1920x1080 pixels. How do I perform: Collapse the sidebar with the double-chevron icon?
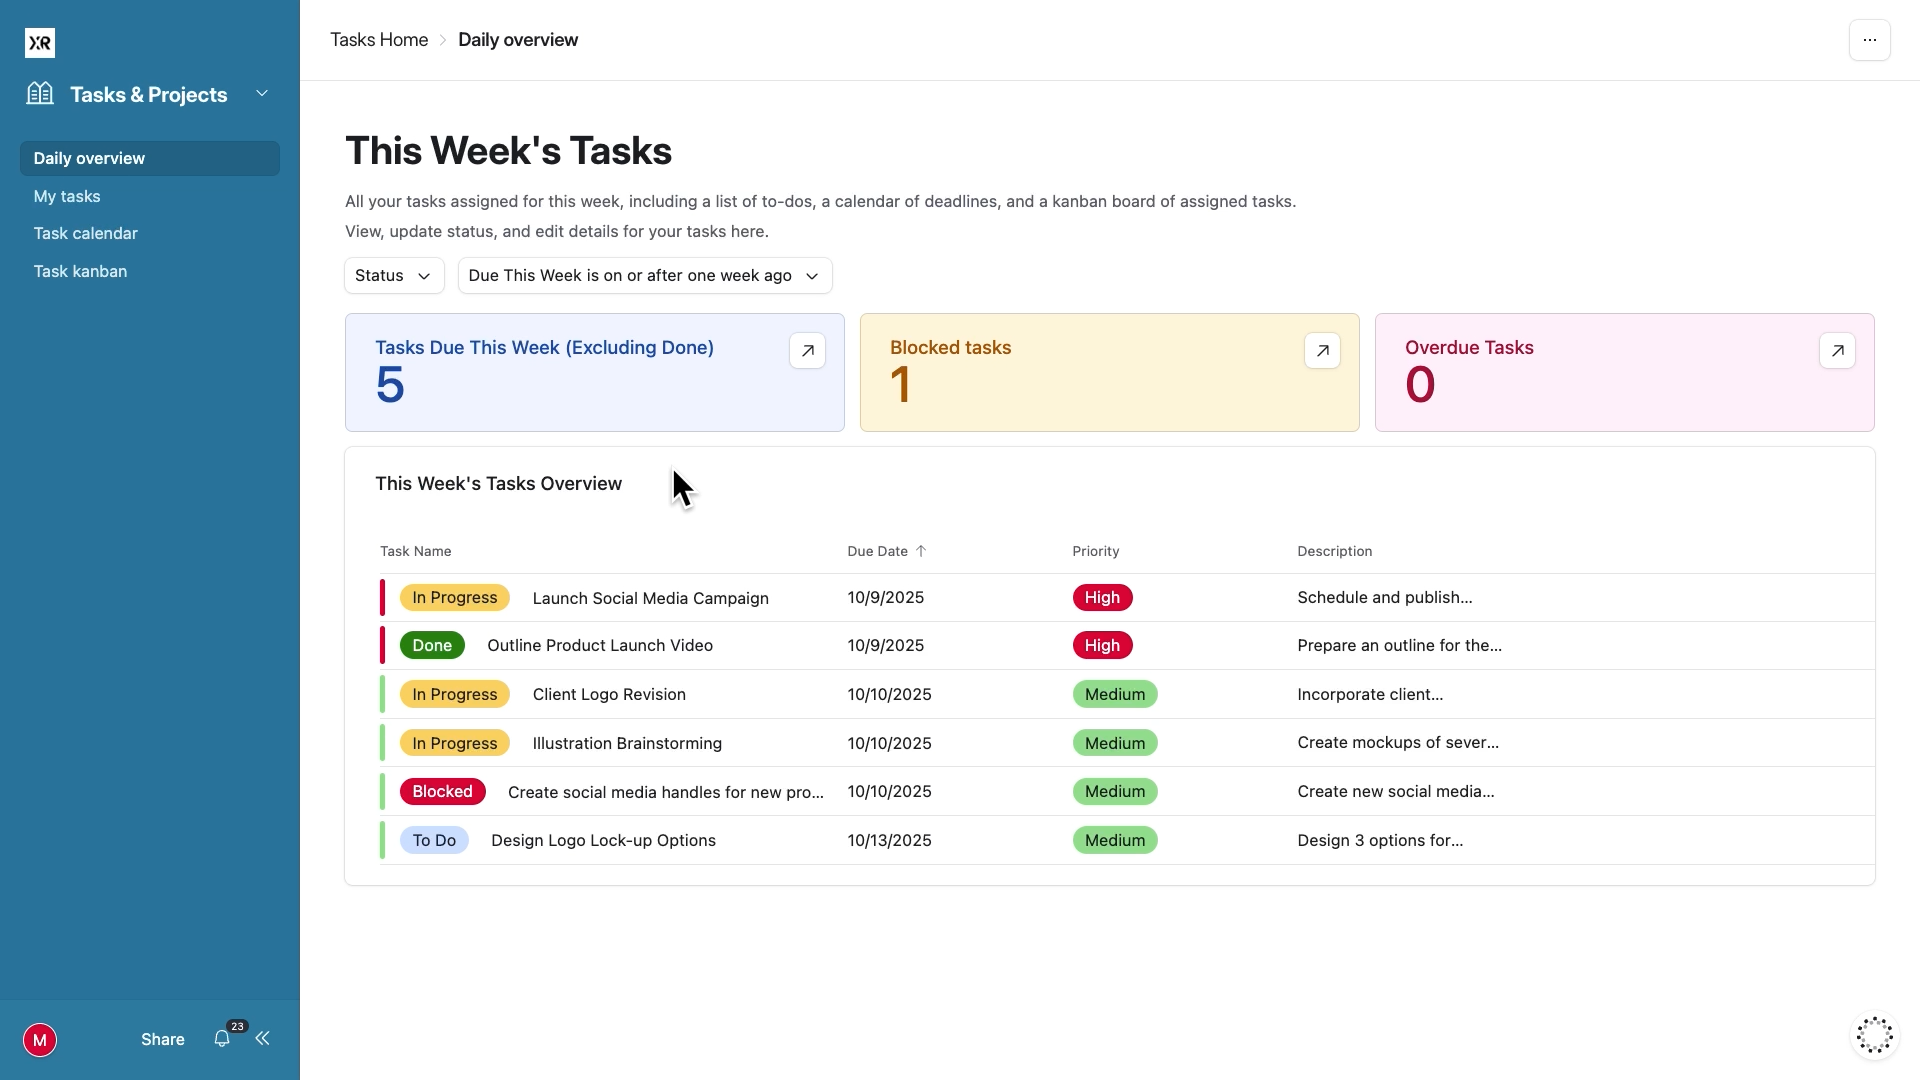tap(262, 1039)
